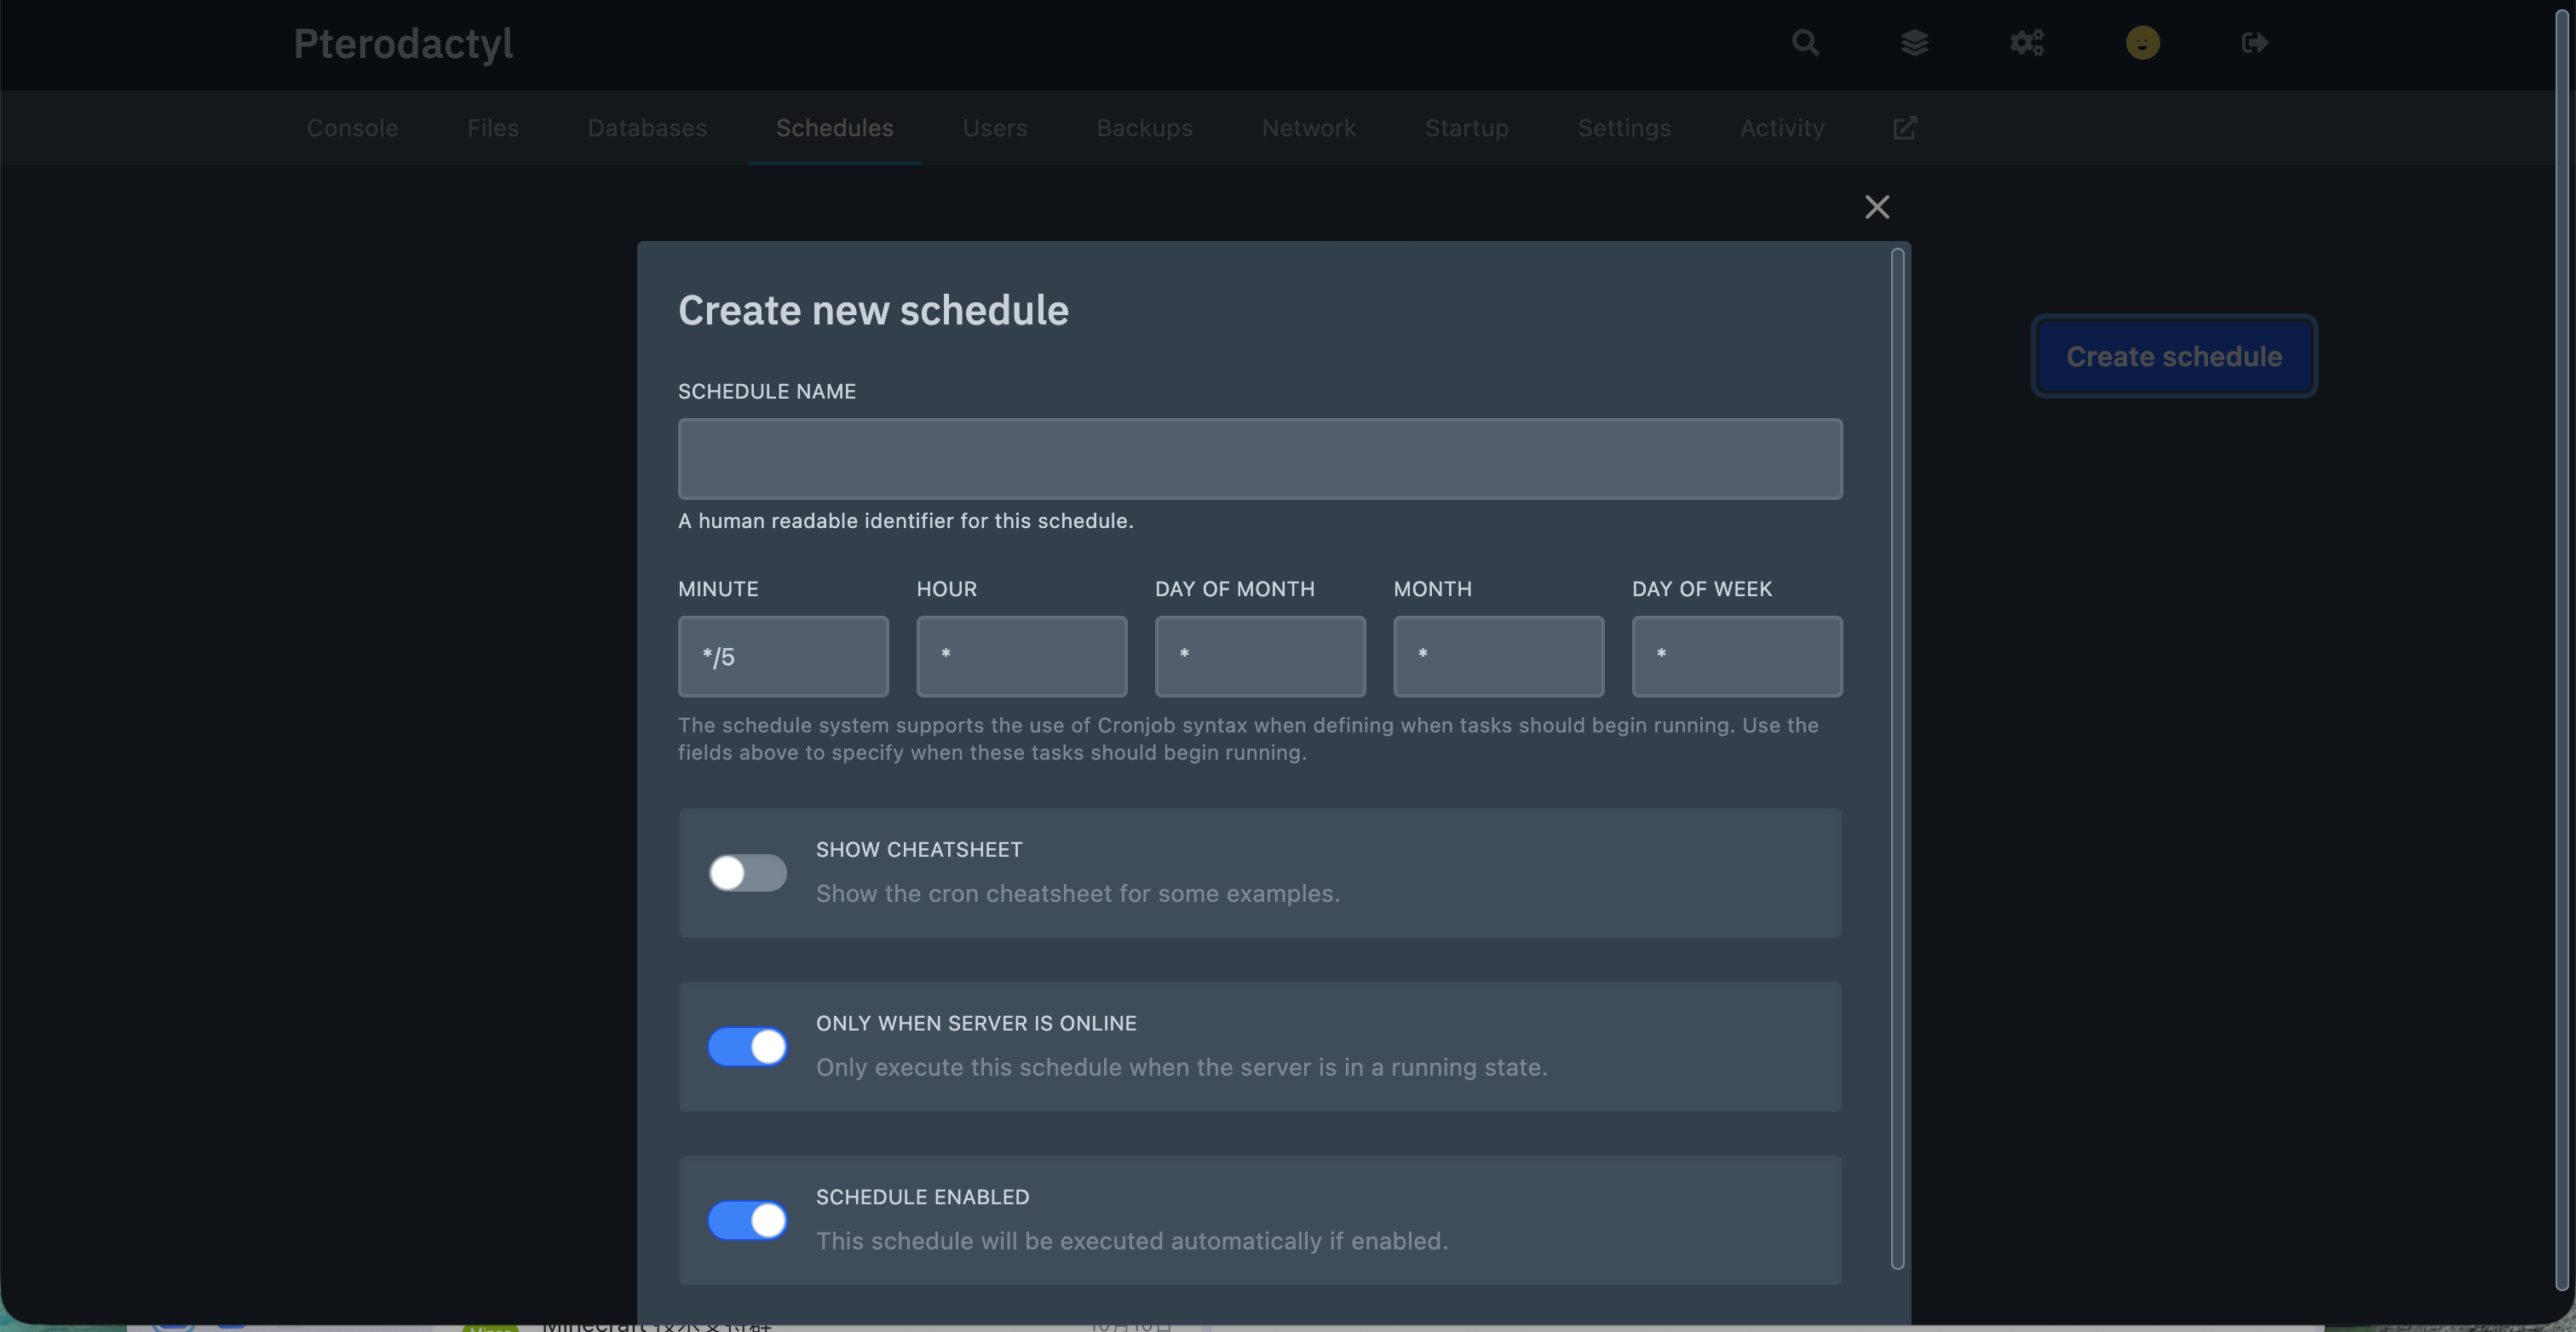Open the search magnifier icon
Viewport: 2576px width, 1332px height.
[1805, 43]
